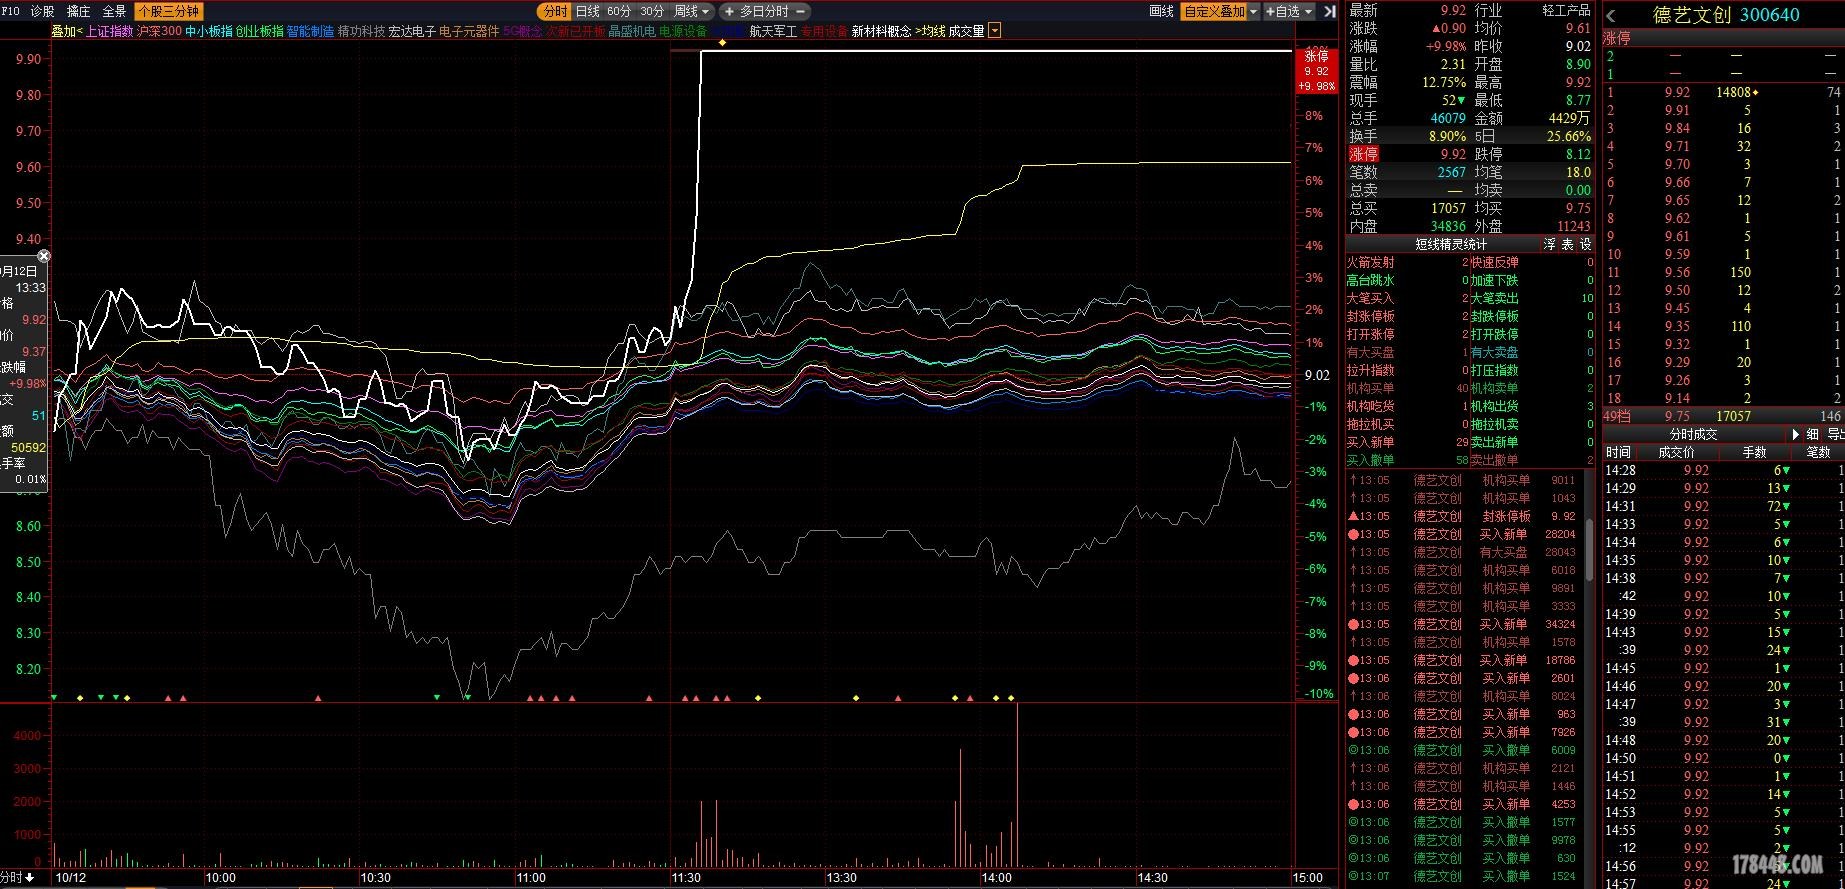
Task: Open the 自定义叠加 dropdown arrow
Action: [1253, 11]
